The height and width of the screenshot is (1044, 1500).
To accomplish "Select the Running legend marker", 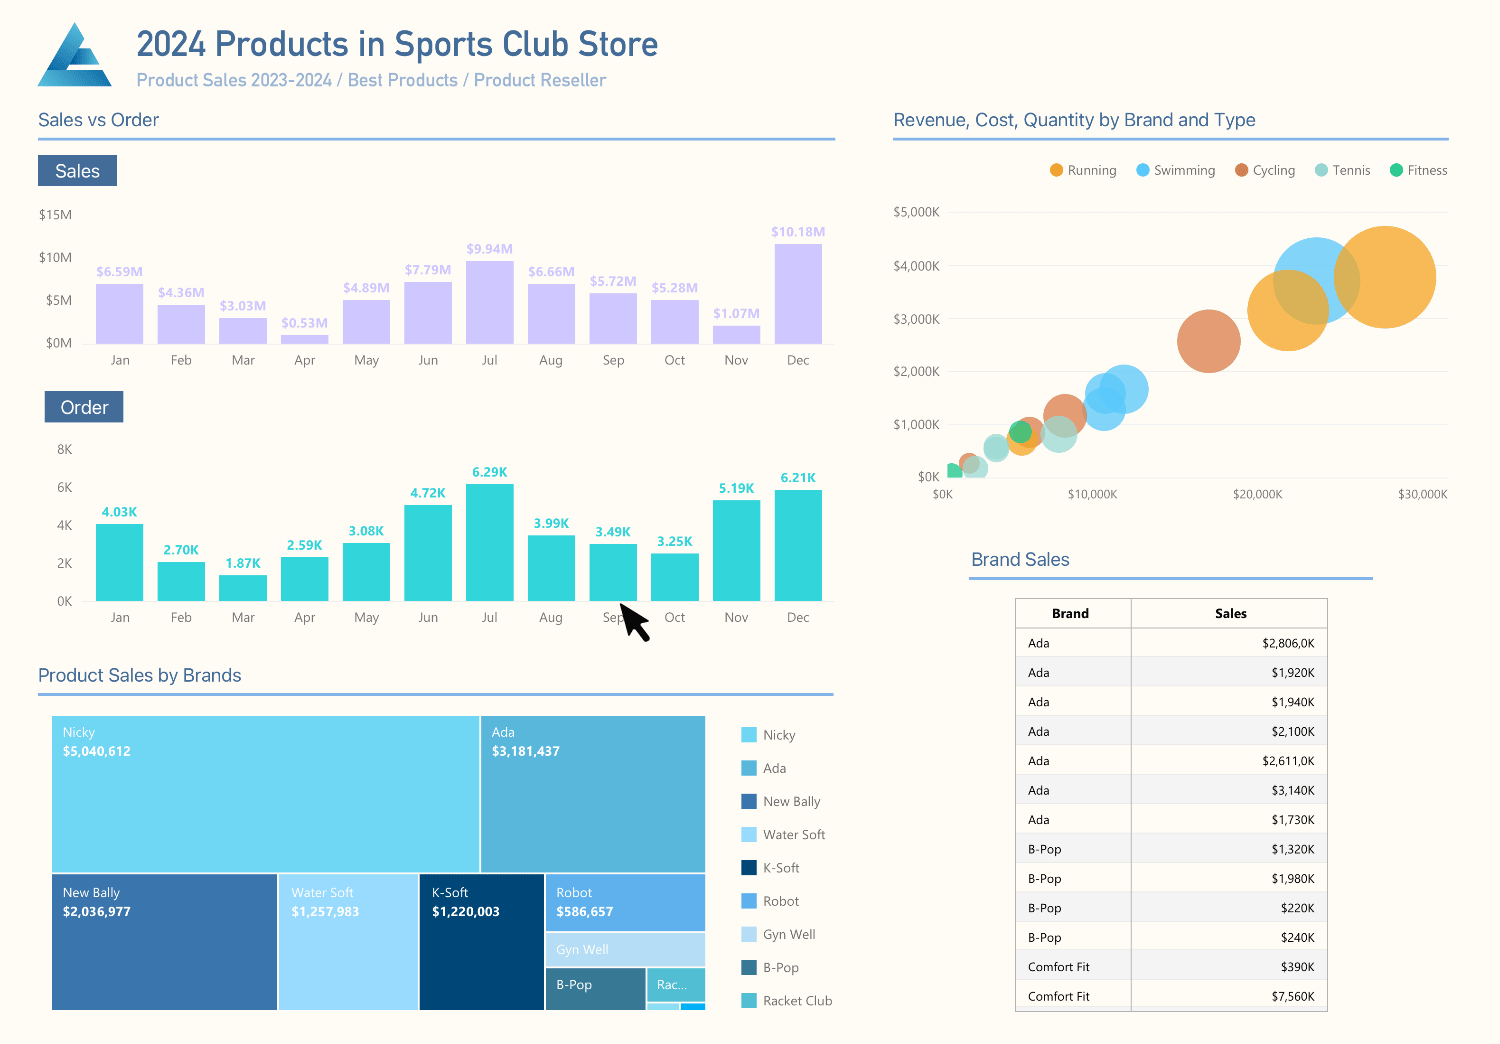I will pos(1056,170).
